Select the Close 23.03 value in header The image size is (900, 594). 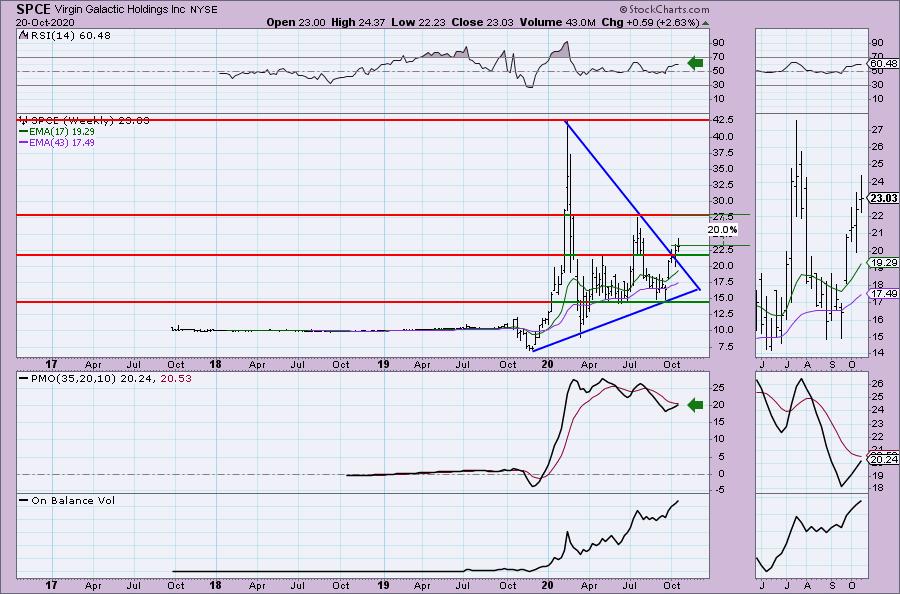(x=482, y=22)
